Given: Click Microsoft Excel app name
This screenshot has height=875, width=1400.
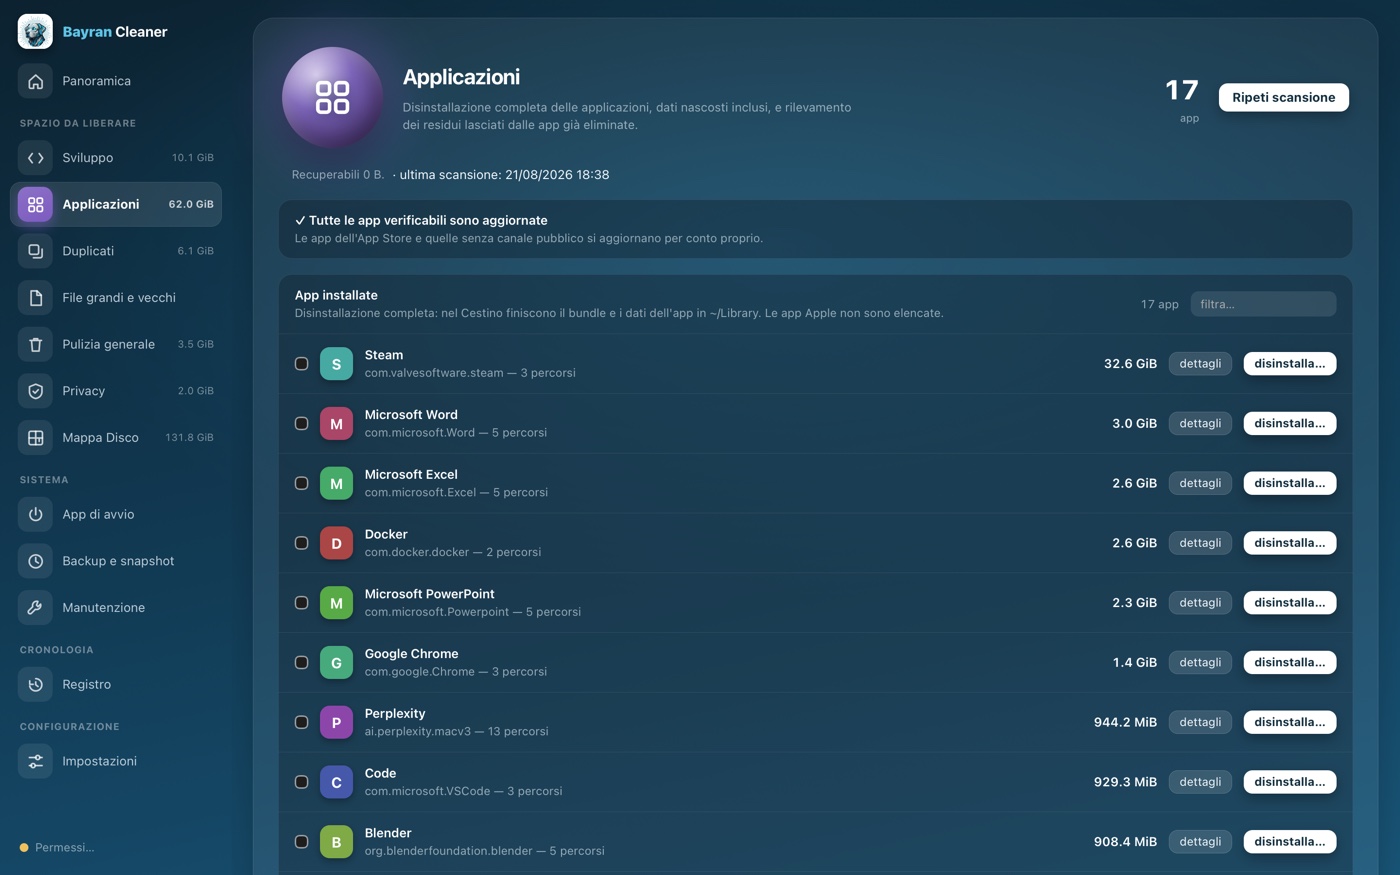Looking at the screenshot, I should coord(411,475).
